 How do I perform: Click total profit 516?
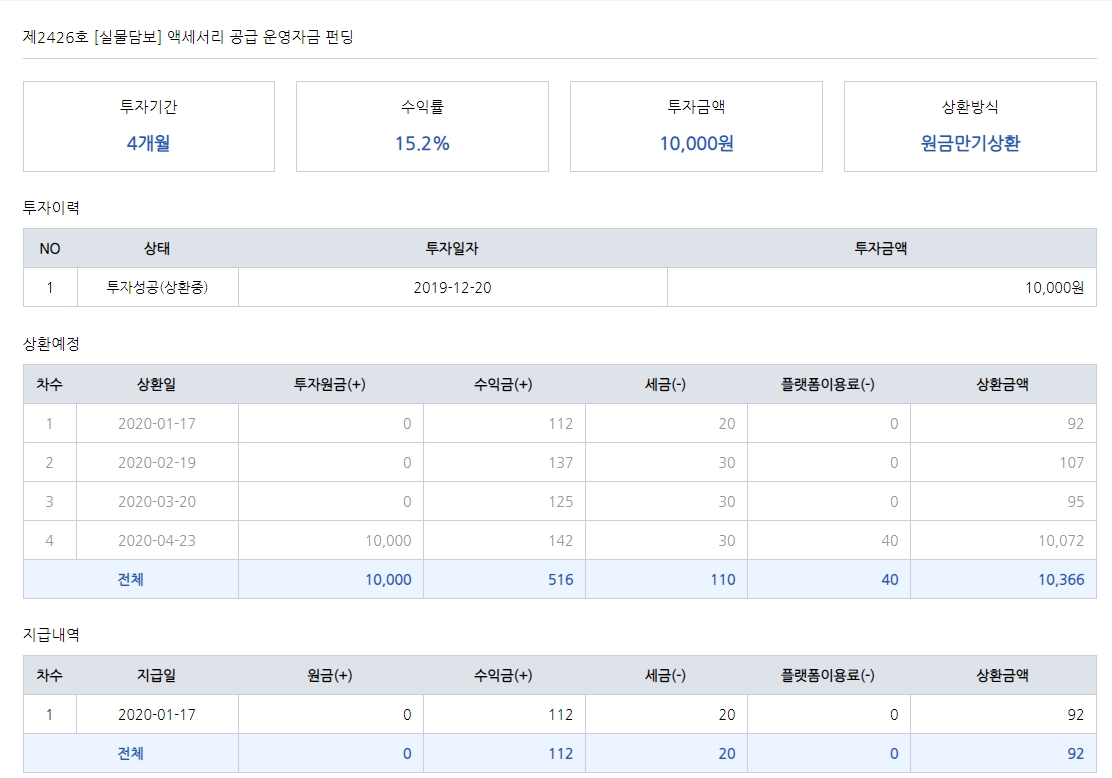560,579
